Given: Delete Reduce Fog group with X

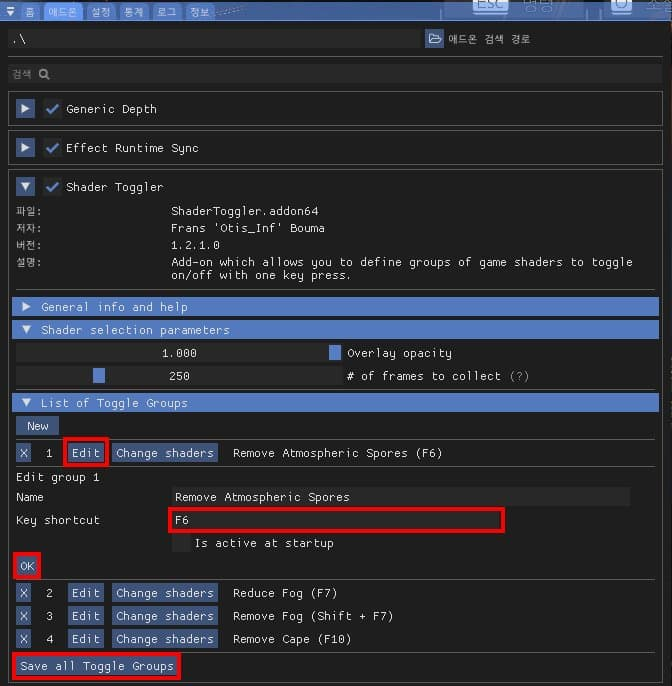Looking at the screenshot, I should [24, 593].
